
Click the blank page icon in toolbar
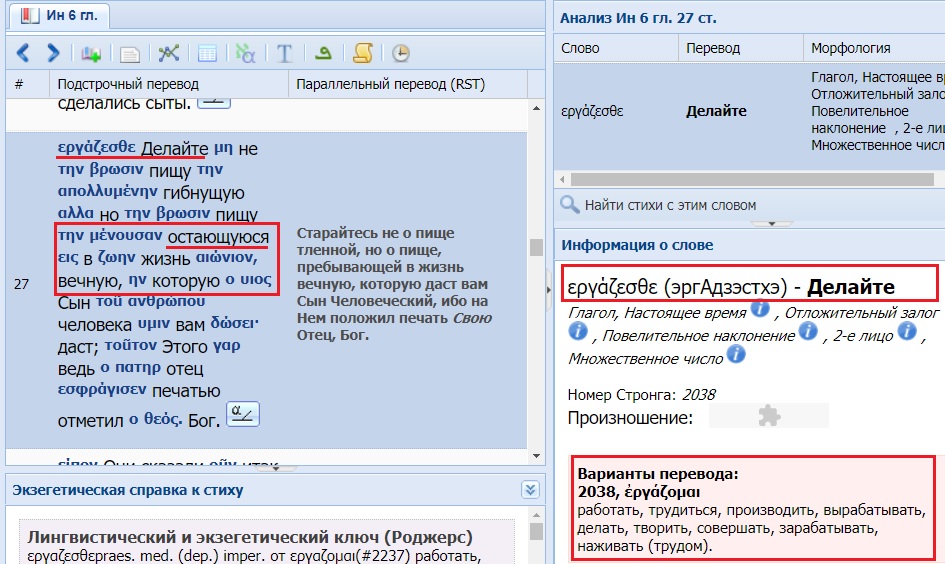pyautogui.click(x=129, y=53)
